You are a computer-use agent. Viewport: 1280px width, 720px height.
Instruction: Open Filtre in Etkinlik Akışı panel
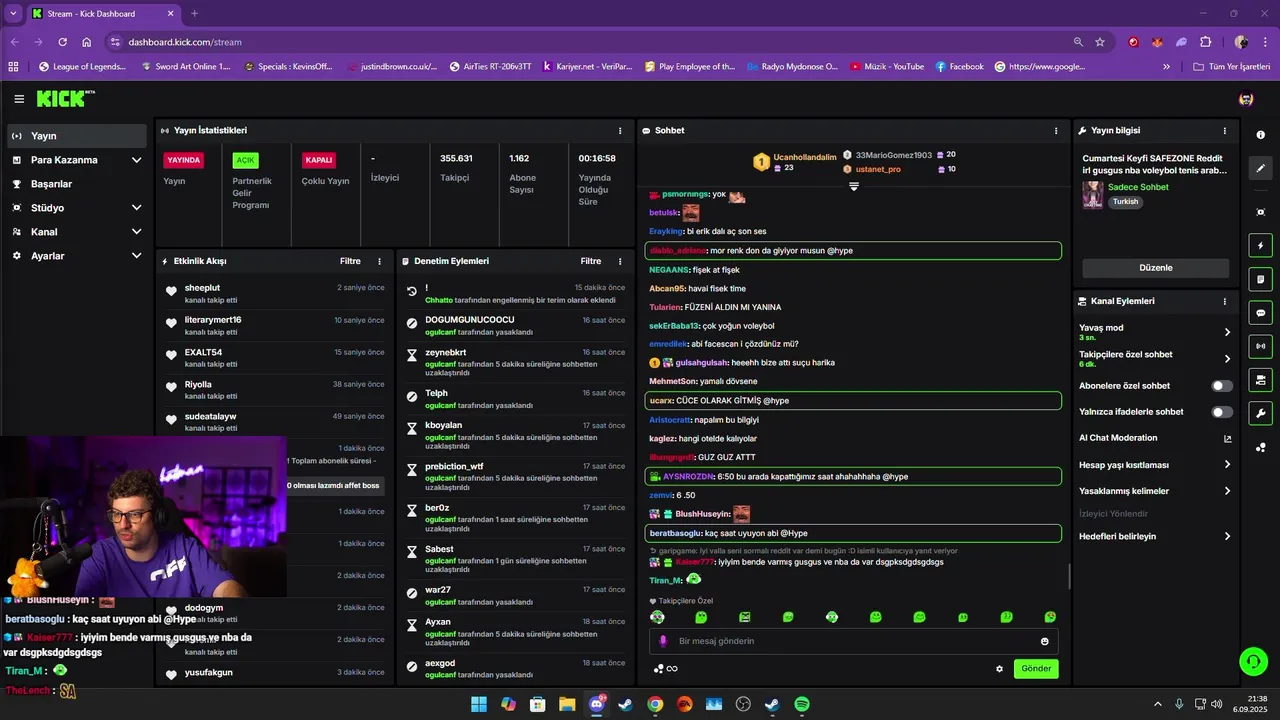(350, 261)
